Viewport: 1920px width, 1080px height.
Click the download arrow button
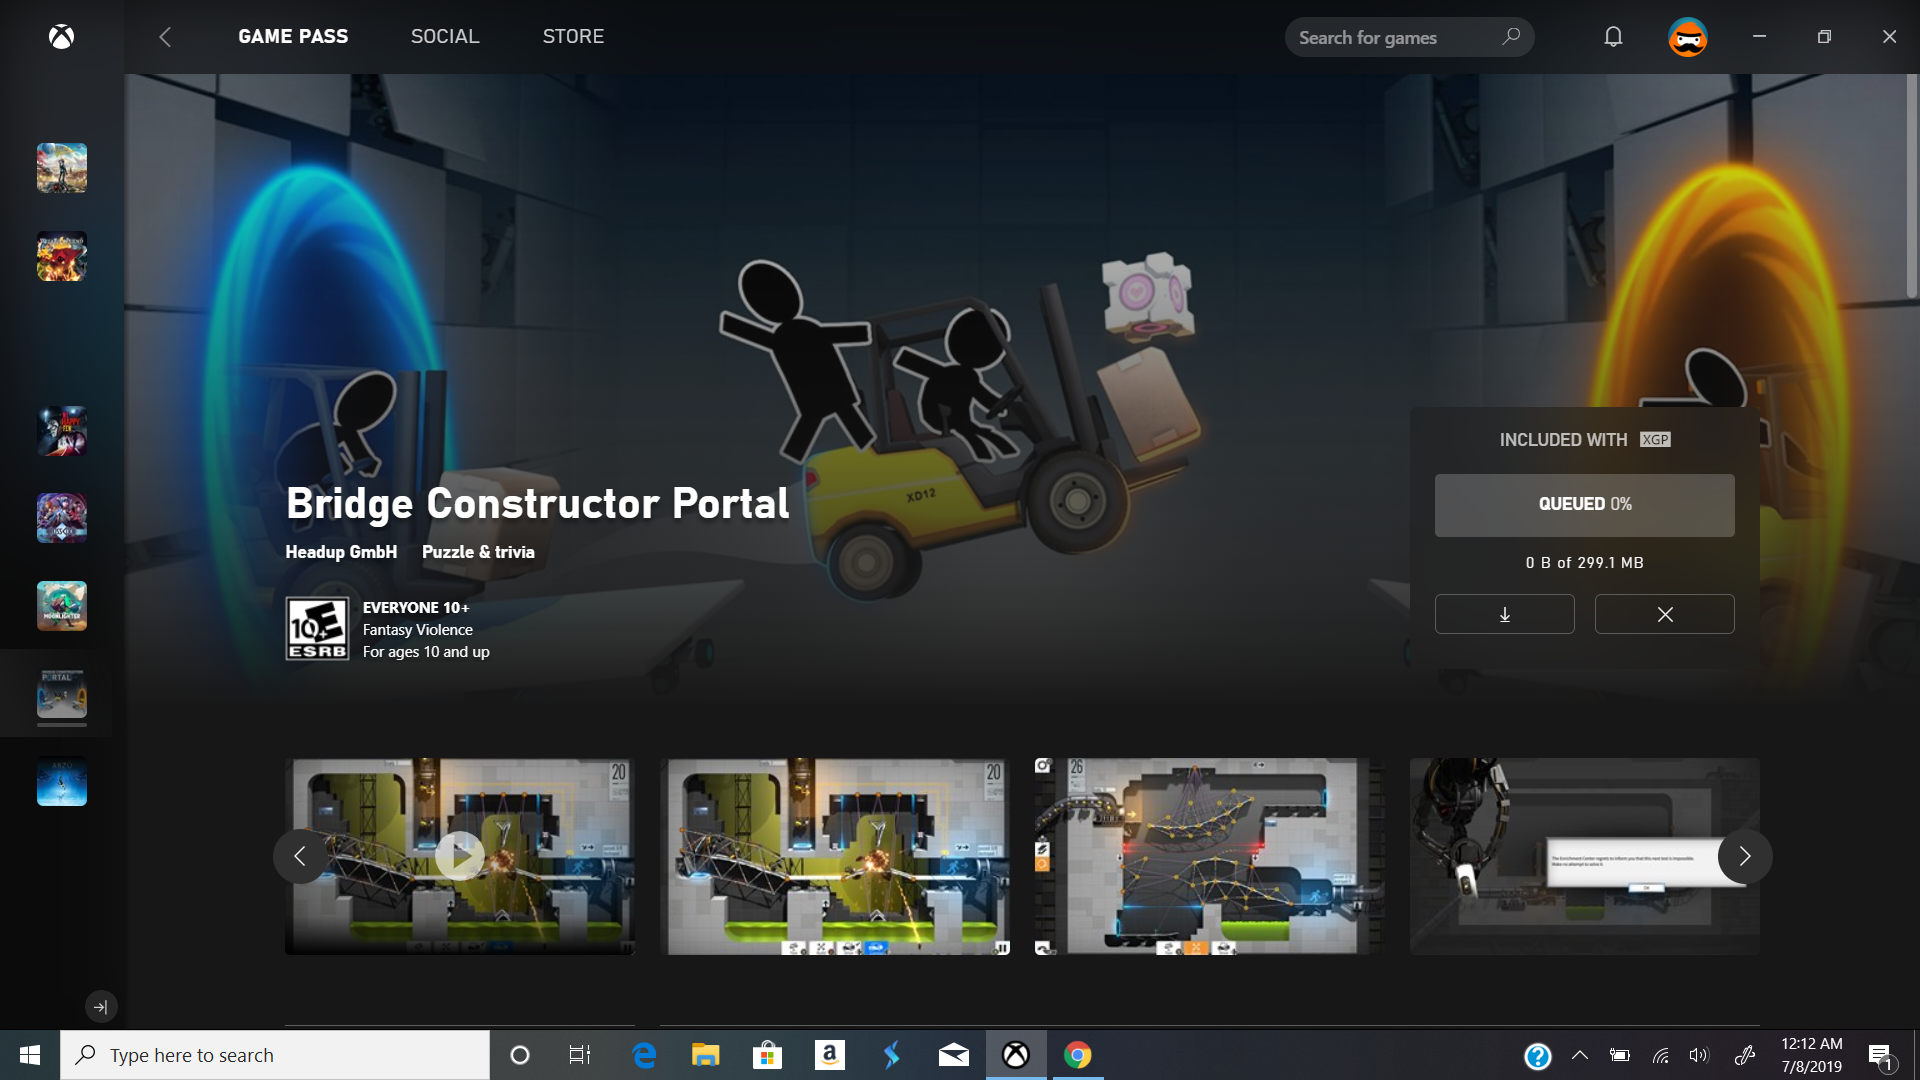pyautogui.click(x=1504, y=614)
